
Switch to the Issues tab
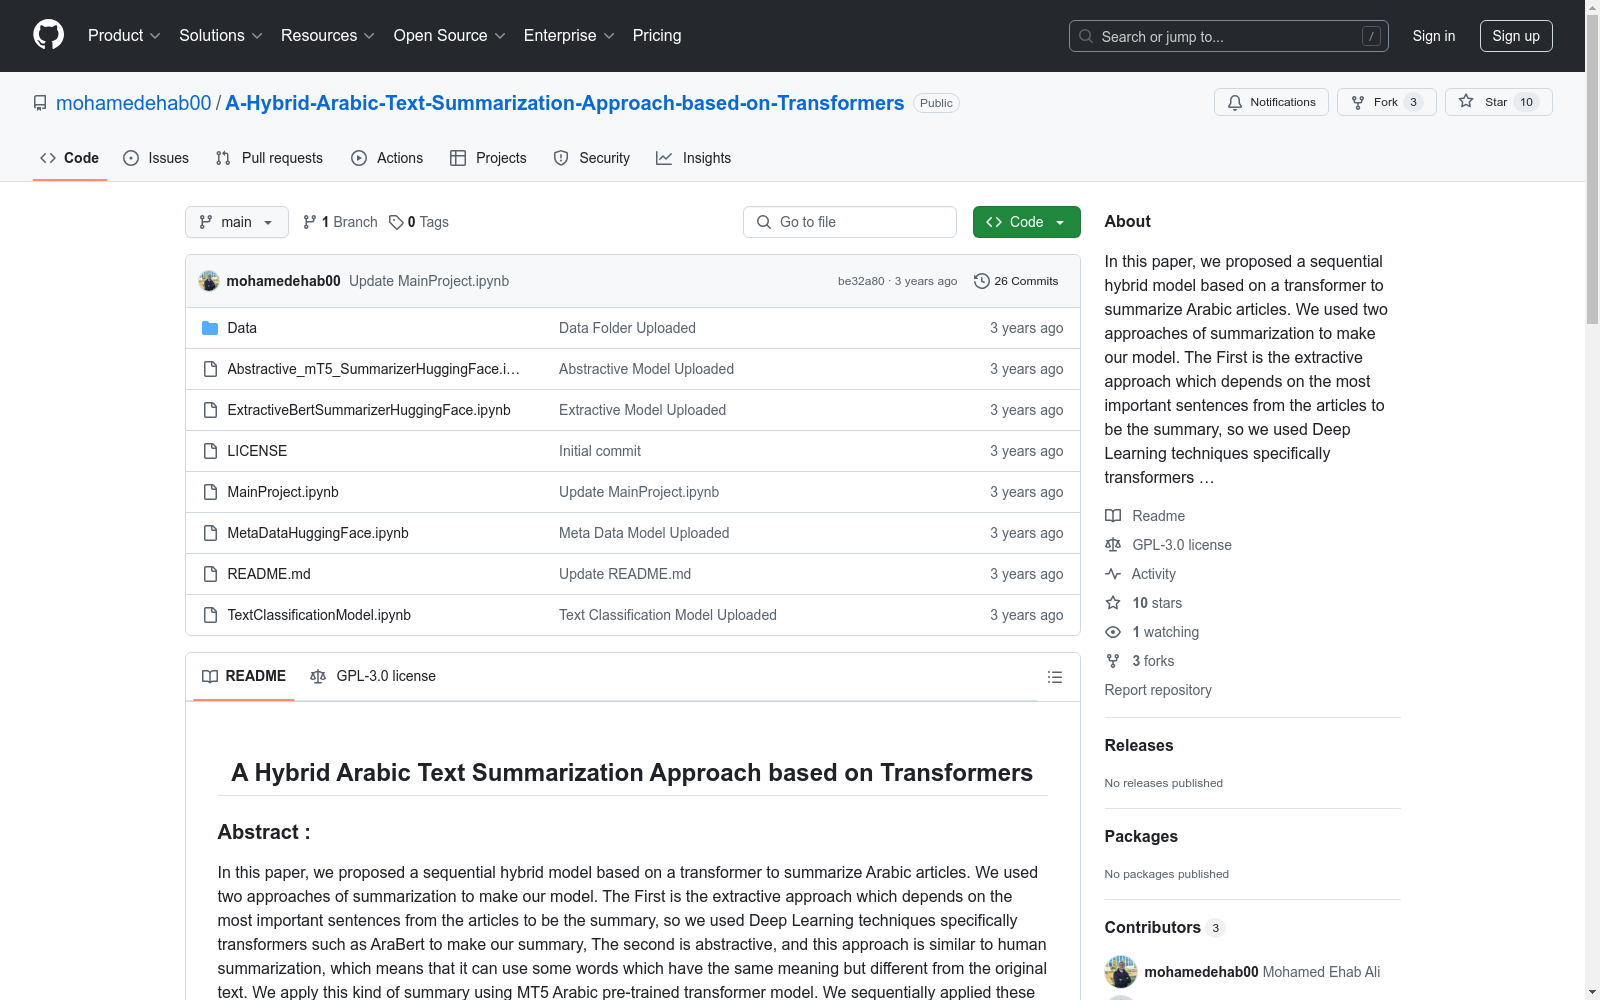click(x=156, y=158)
